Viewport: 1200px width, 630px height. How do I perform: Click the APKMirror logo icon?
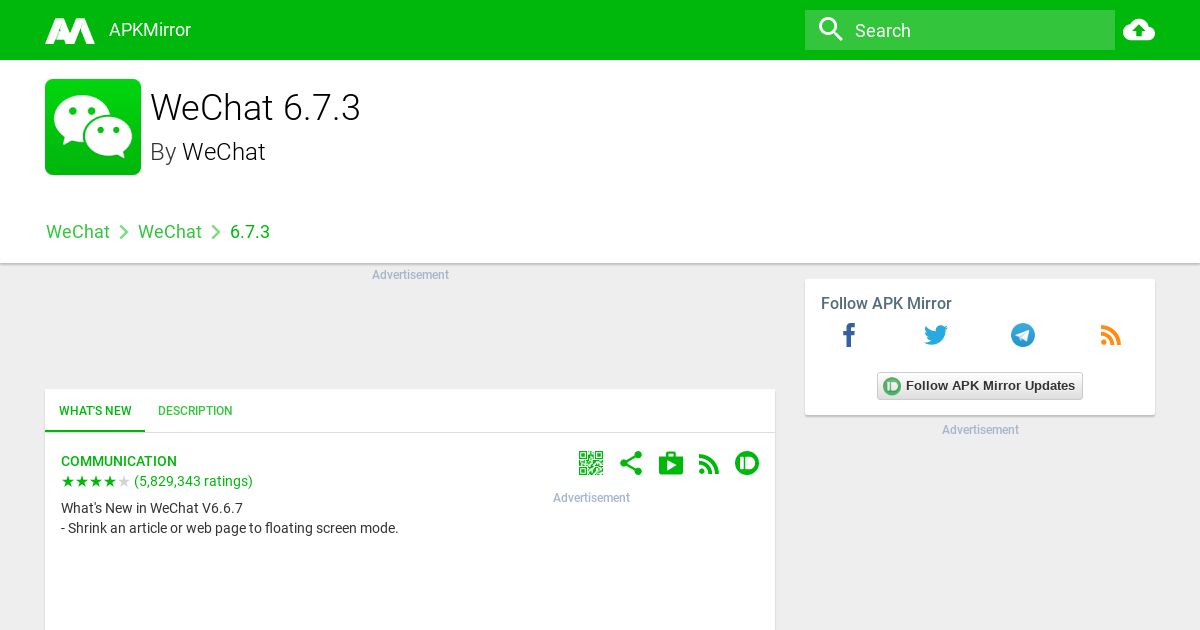pos(70,30)
